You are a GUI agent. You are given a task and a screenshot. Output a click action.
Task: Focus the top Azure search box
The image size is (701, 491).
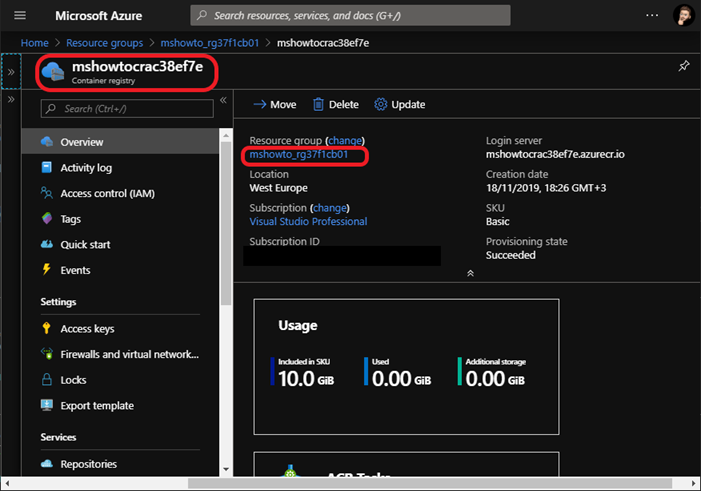pos(350,16)
